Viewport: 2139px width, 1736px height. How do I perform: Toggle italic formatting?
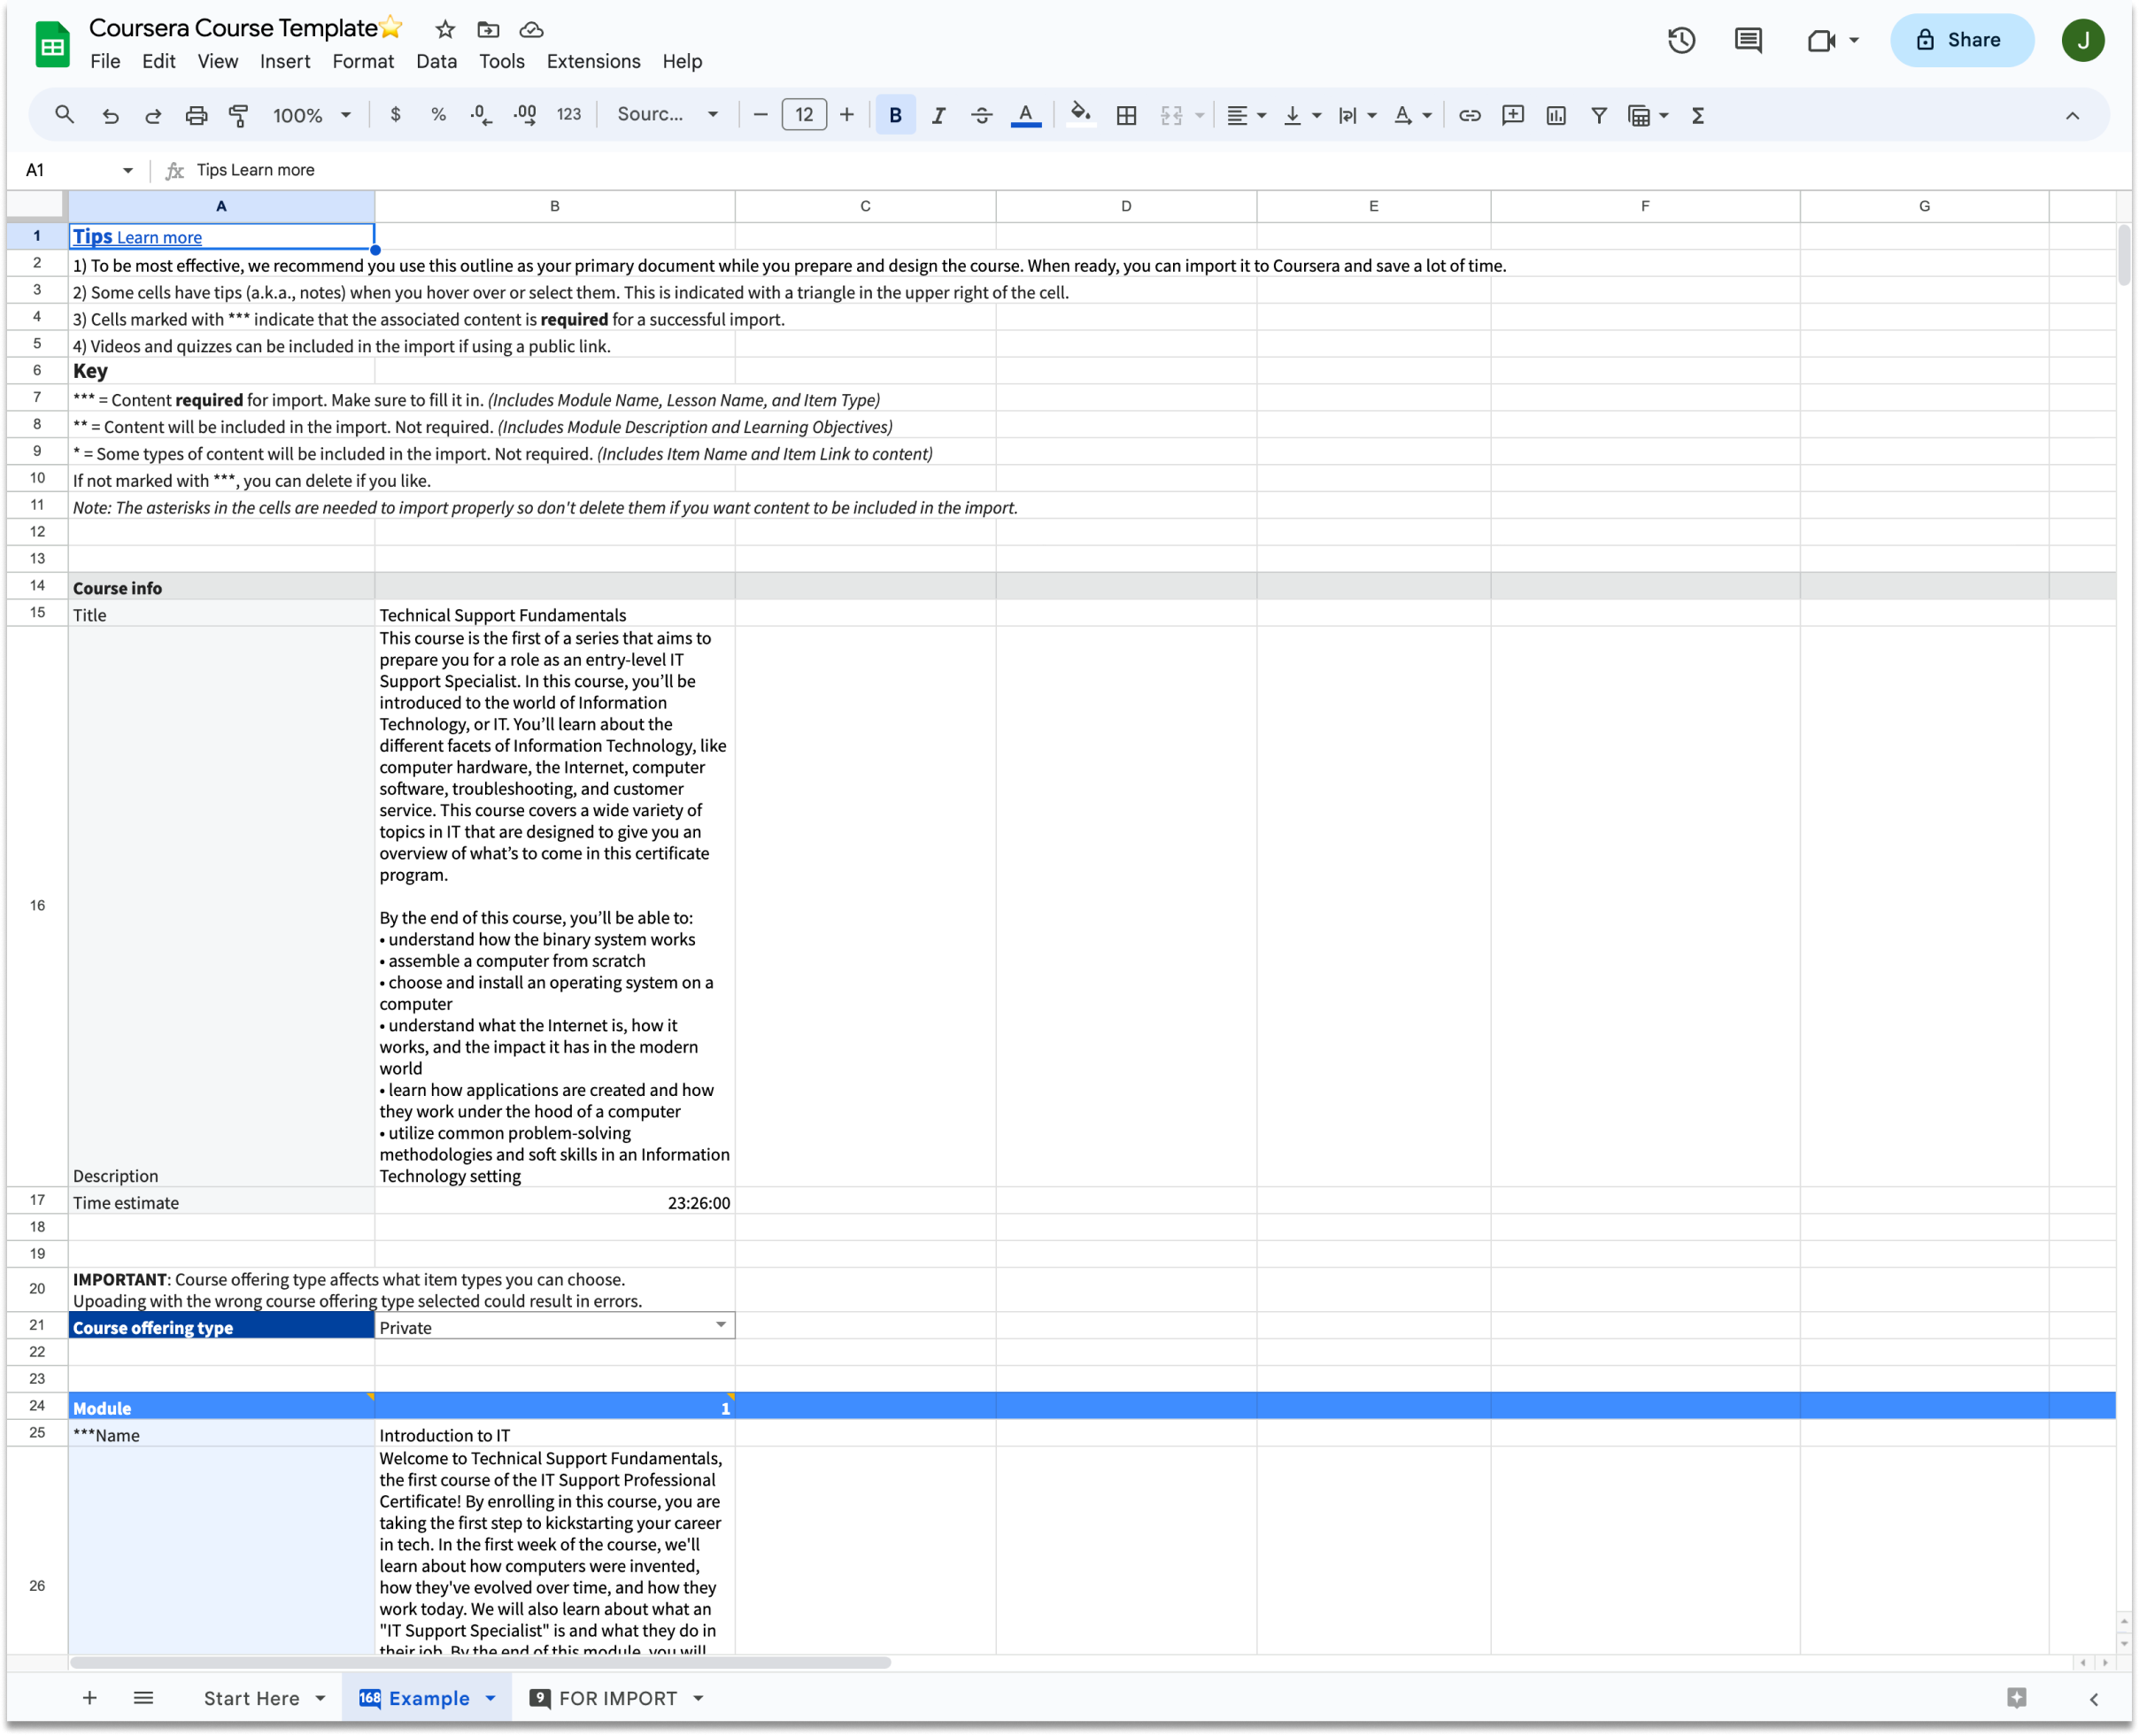[x=938, y=115]
